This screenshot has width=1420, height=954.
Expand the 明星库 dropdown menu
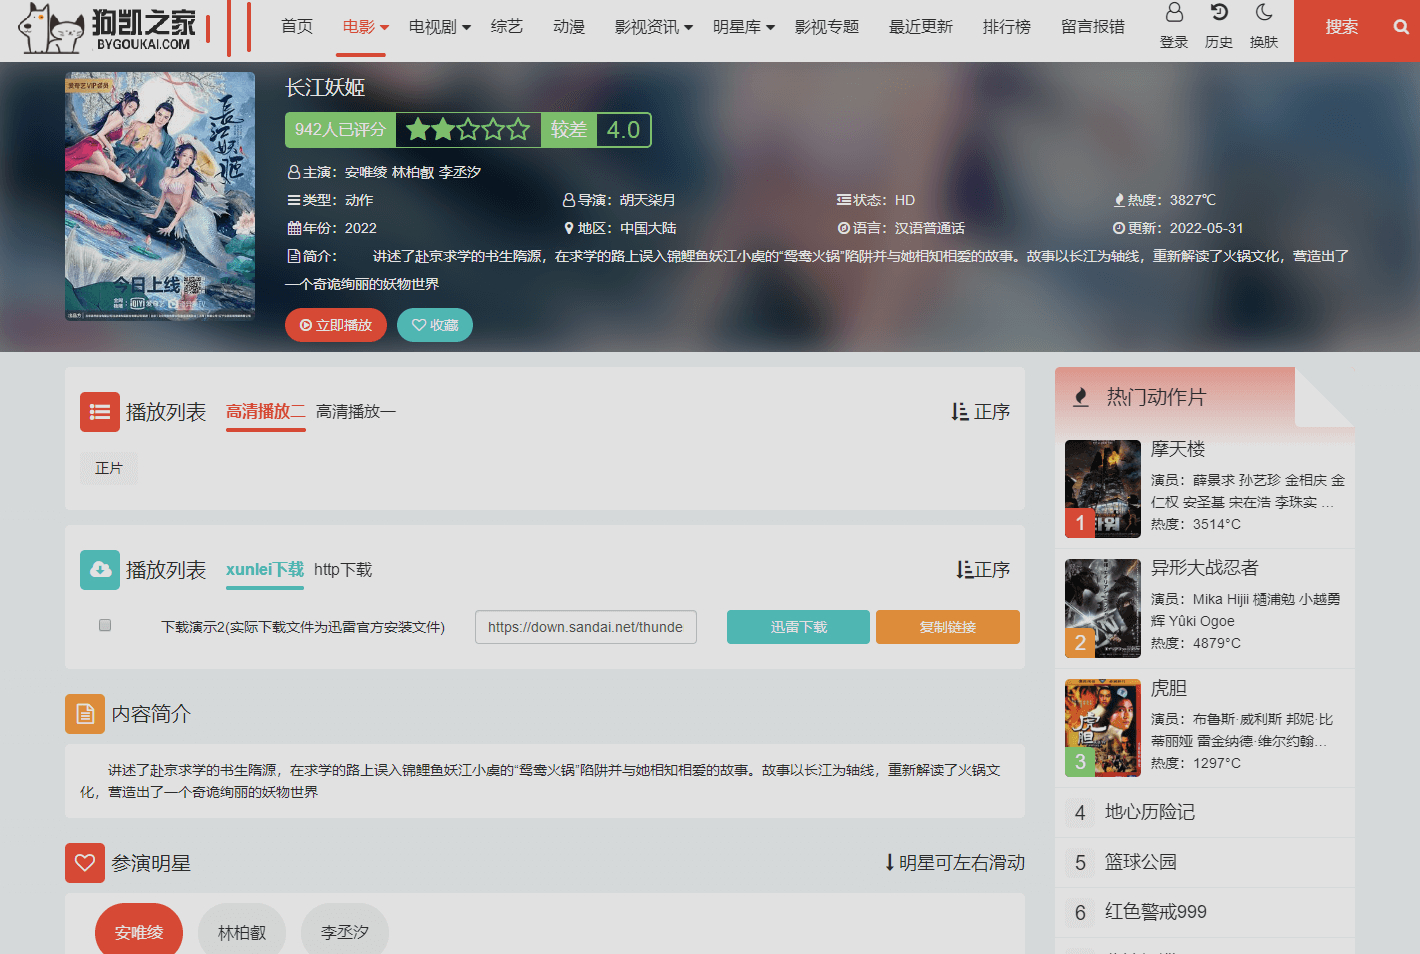[x=744, y=27]
